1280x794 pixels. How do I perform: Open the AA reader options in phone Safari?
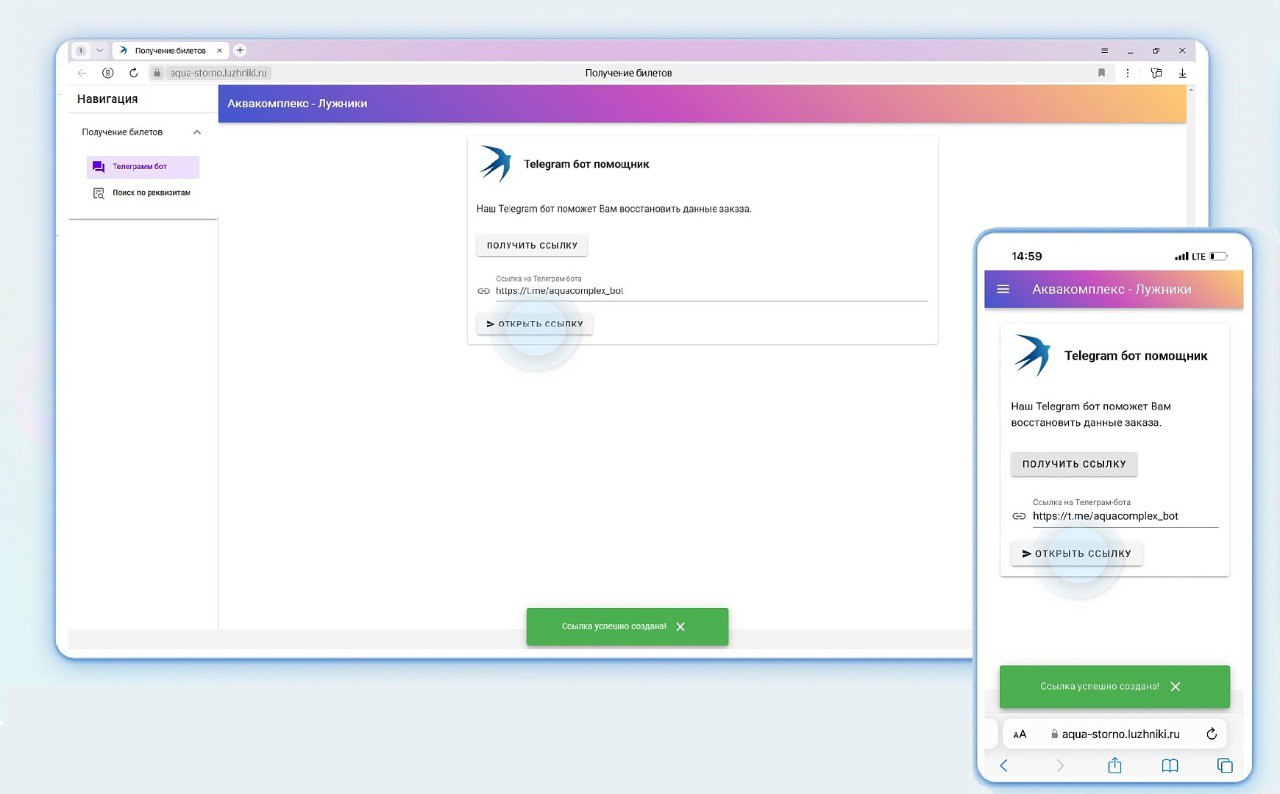coord(1020,734)
